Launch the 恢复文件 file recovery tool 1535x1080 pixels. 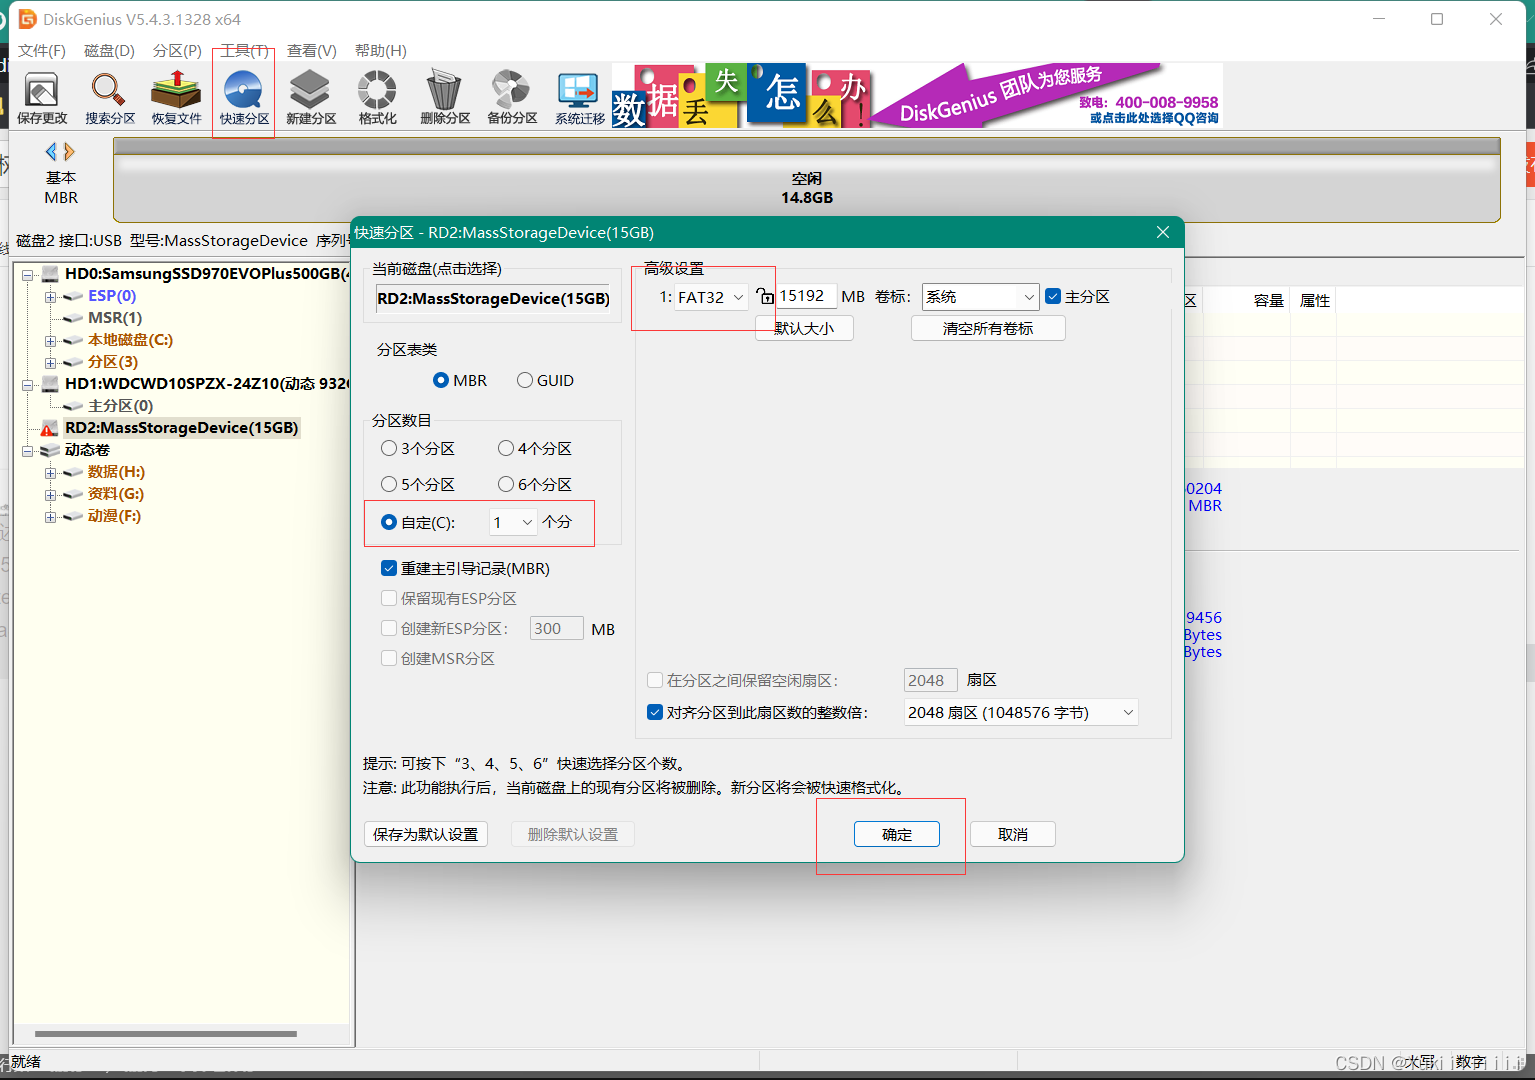click(x=176, y=98)
